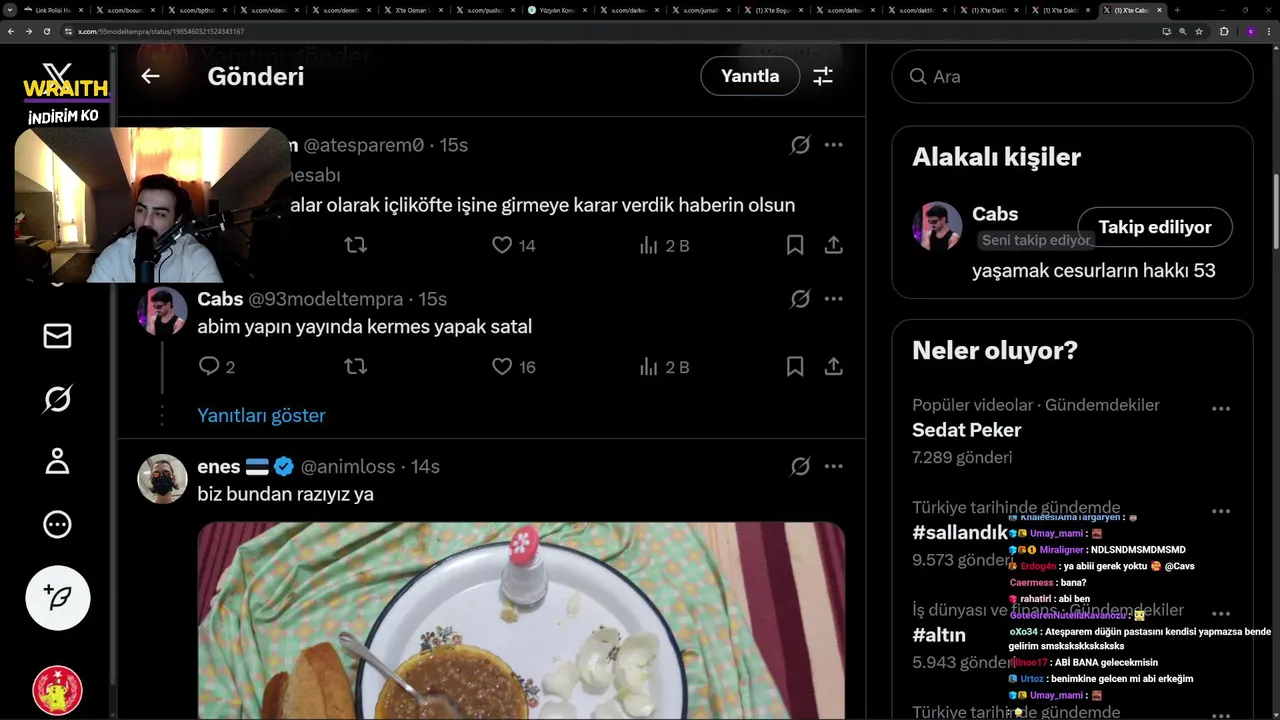Switch to the x.com/videoc browser tab
1280x720 pixels.
coord(270,10)
